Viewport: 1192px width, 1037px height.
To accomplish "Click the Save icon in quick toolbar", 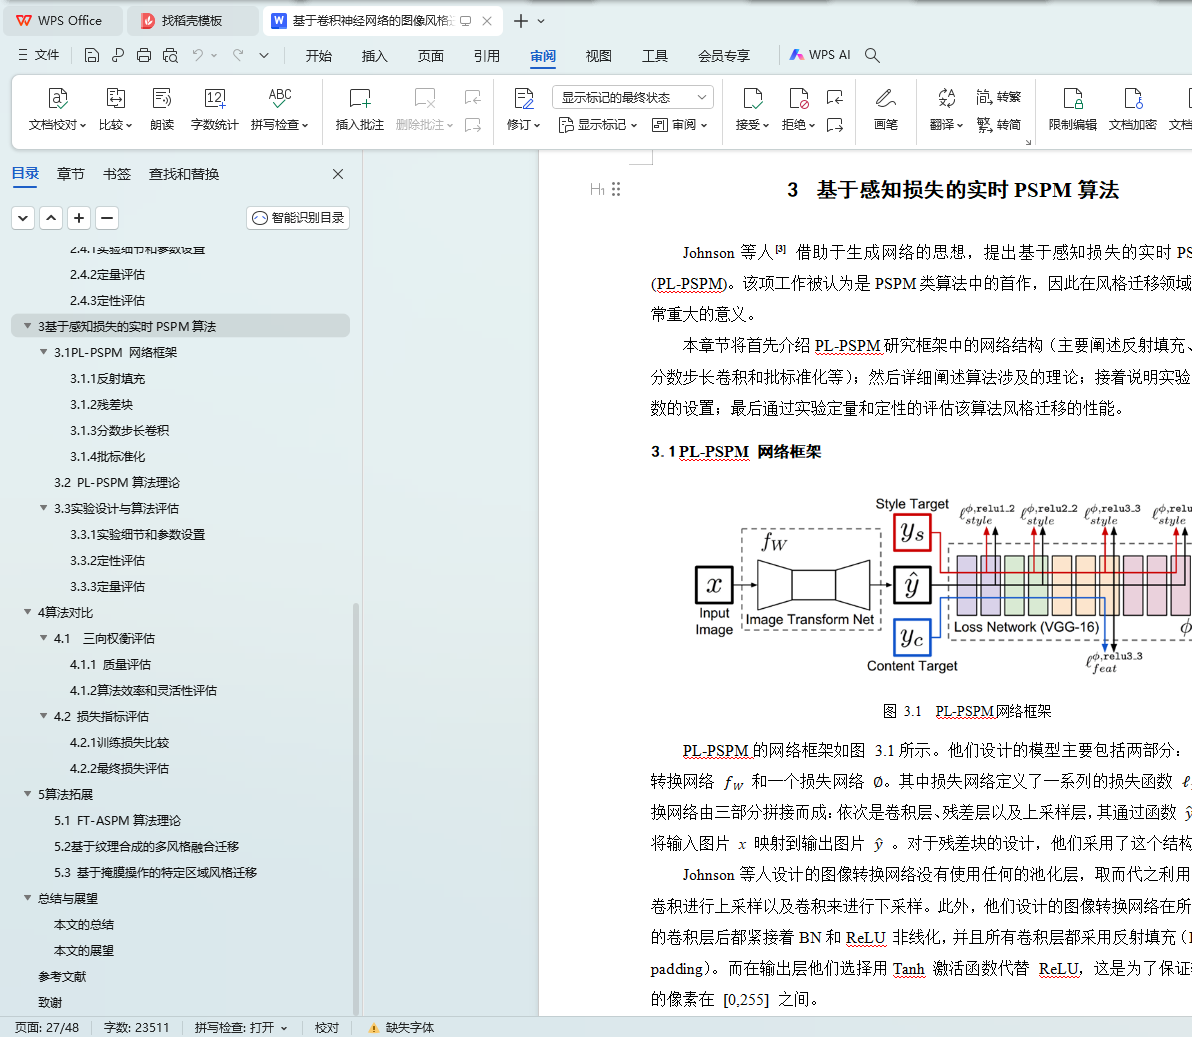I will coord(92,55).
